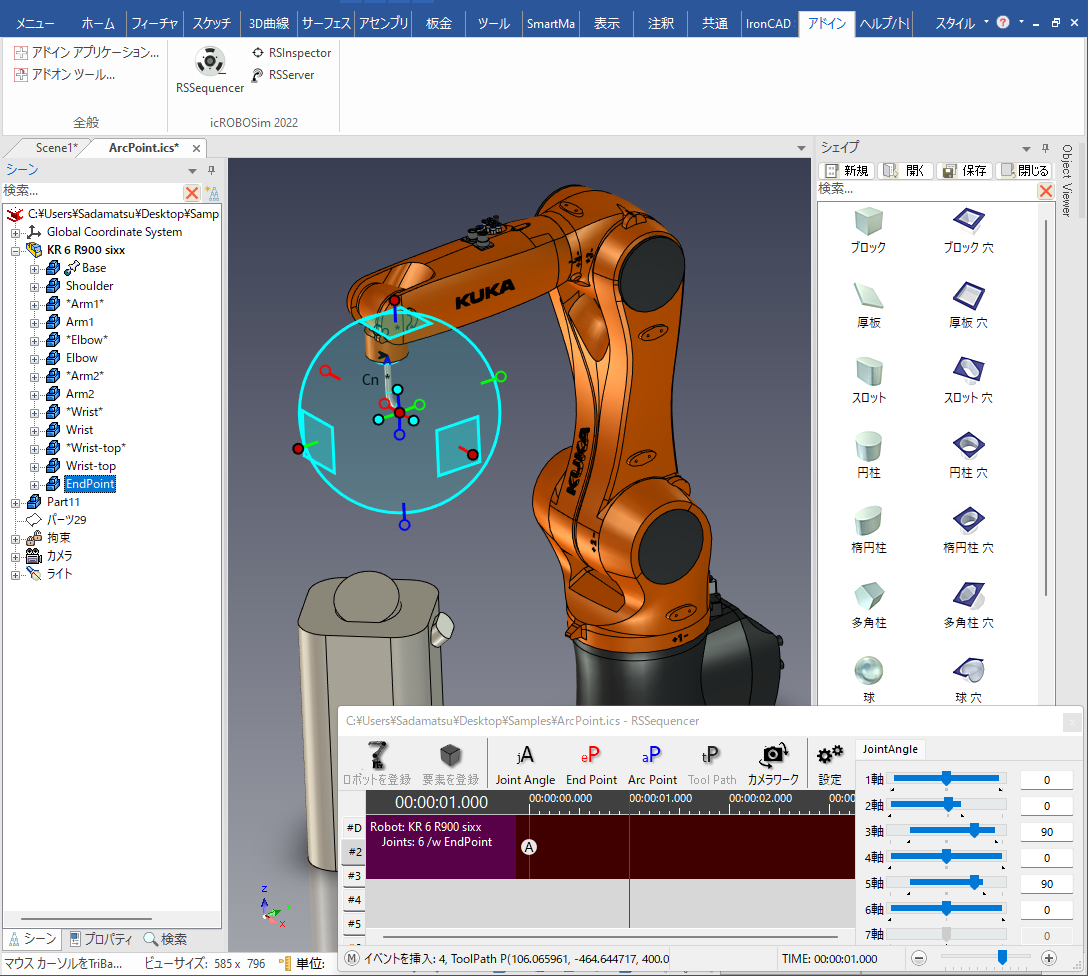Insert a Joint Angle event

[525, 765]
